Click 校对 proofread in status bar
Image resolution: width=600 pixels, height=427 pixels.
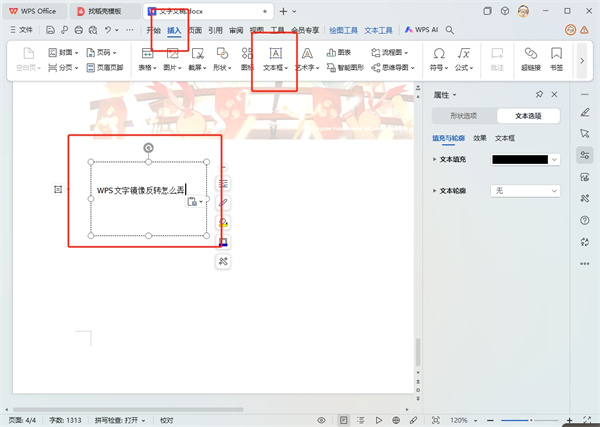(x=166, y=420)
